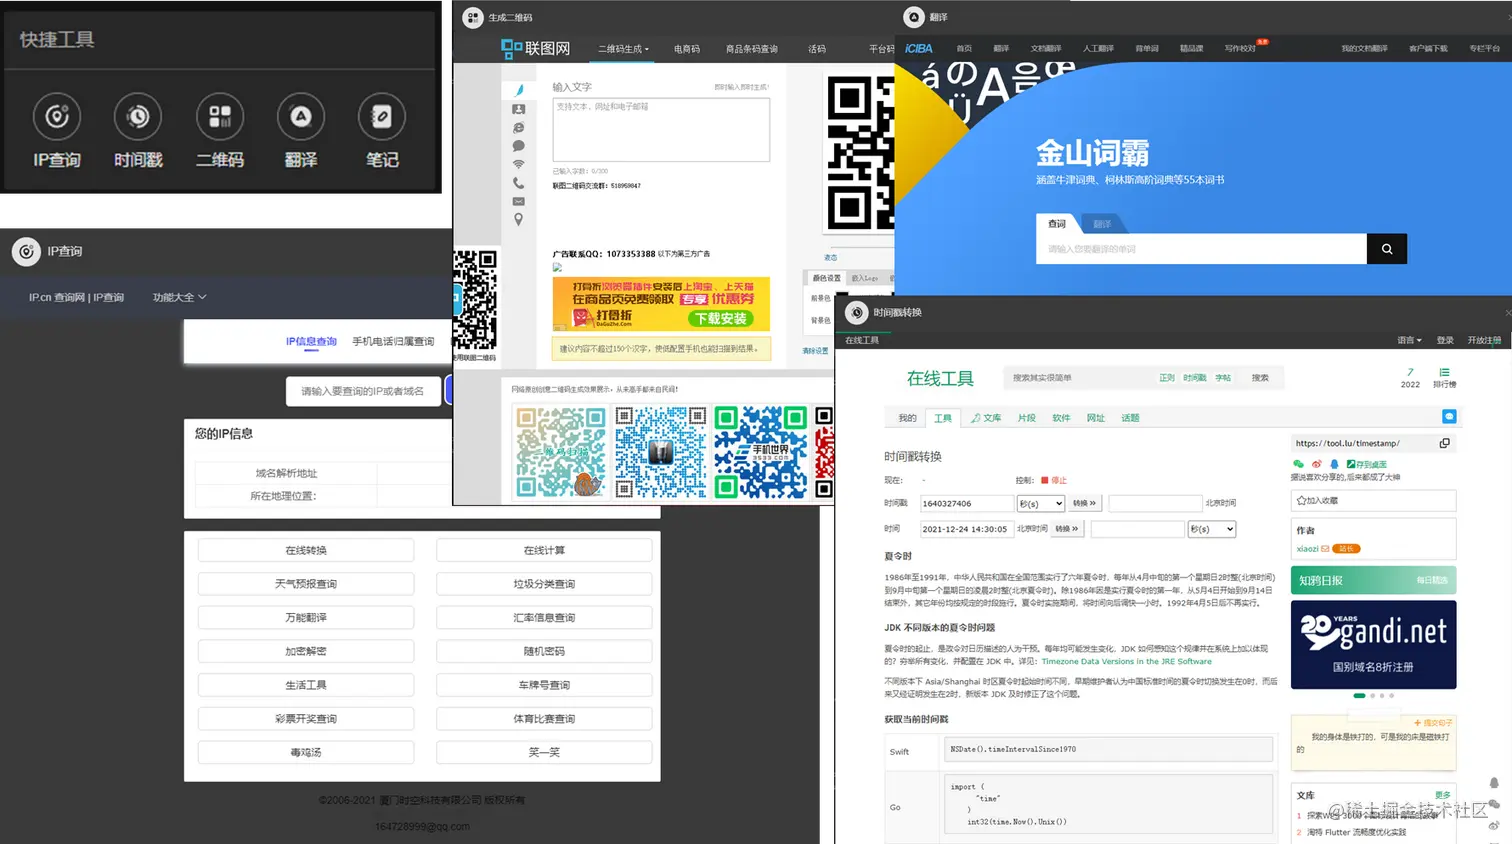The width and height of the screenshot is (1512, 844).
Task: Open the 语言 language dropdown
Action: [x=1409, y=340]
